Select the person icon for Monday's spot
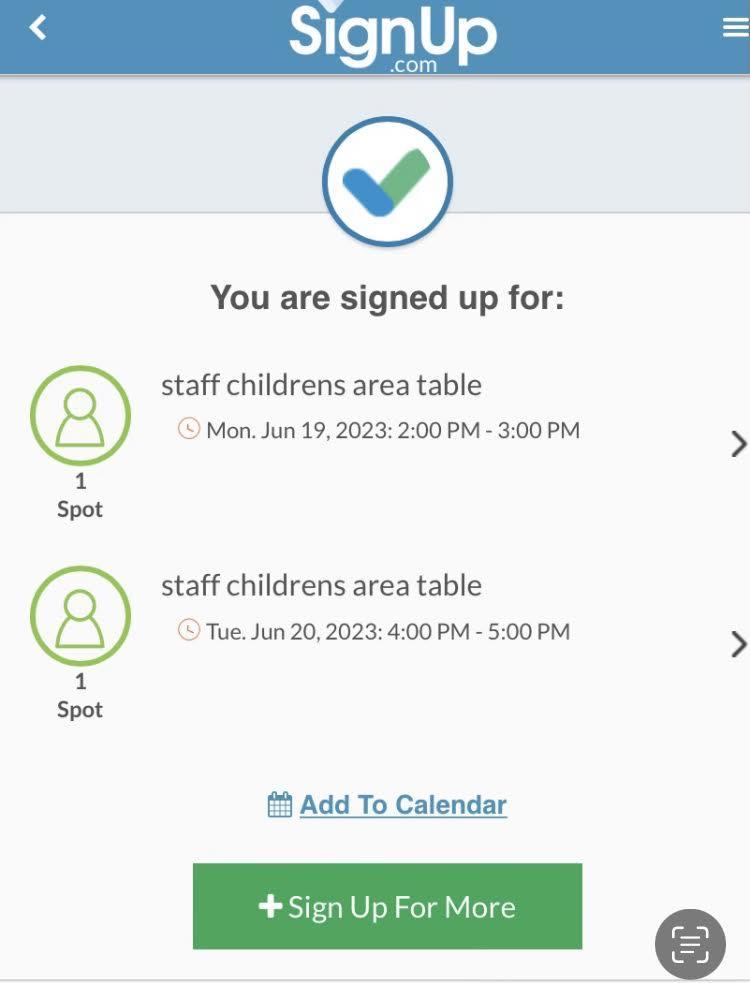The height and width of the screenshot is (983, 750). coord(80,415)
